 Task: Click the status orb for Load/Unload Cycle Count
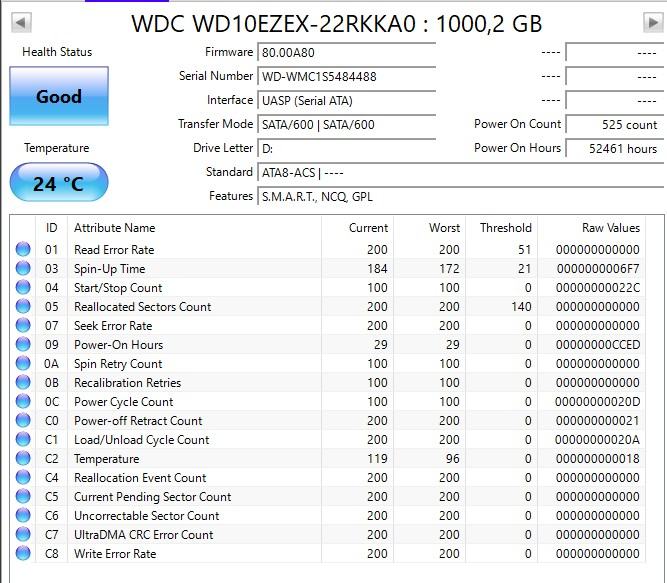click(x=23, y=439)
